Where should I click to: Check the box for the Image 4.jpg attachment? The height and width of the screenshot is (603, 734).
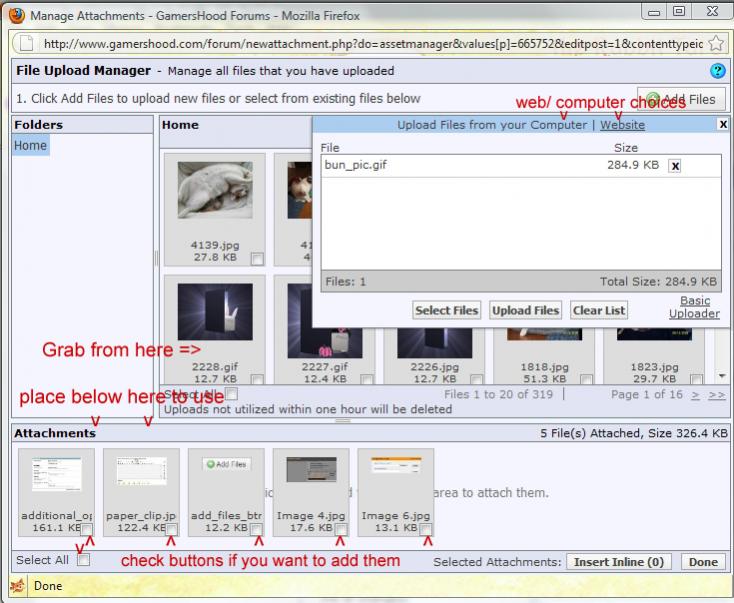342,529
